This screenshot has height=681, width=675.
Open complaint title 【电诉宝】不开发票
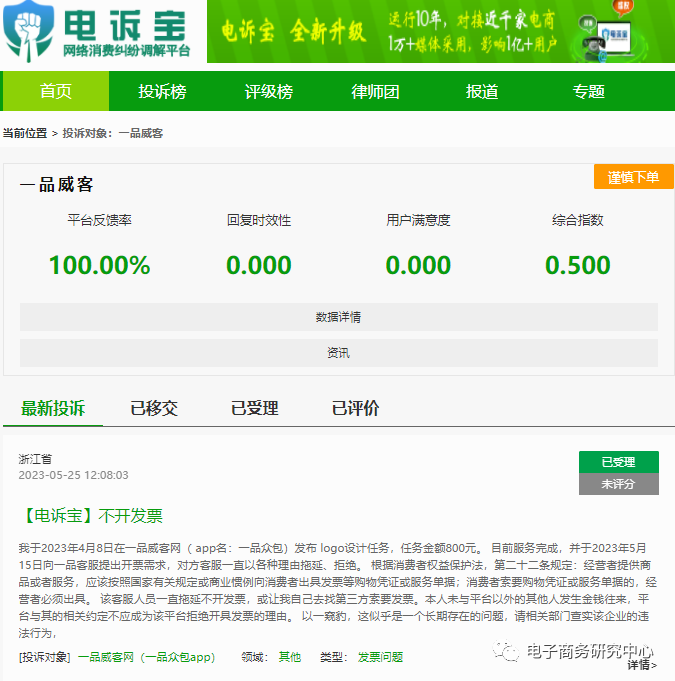click(91, 516)
